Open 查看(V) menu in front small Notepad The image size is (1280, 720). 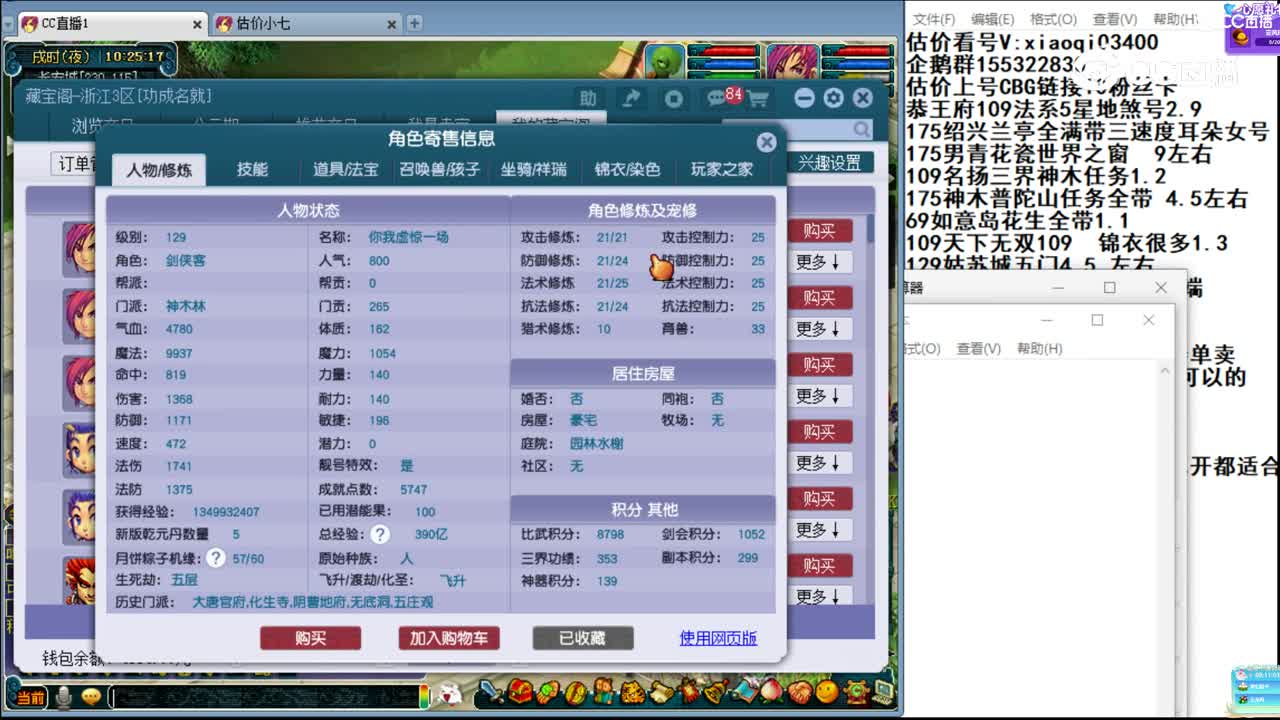(978, 349)
